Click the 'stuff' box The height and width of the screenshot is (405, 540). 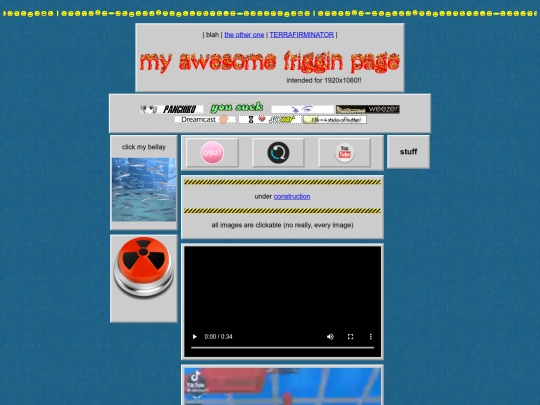(408, 152)
